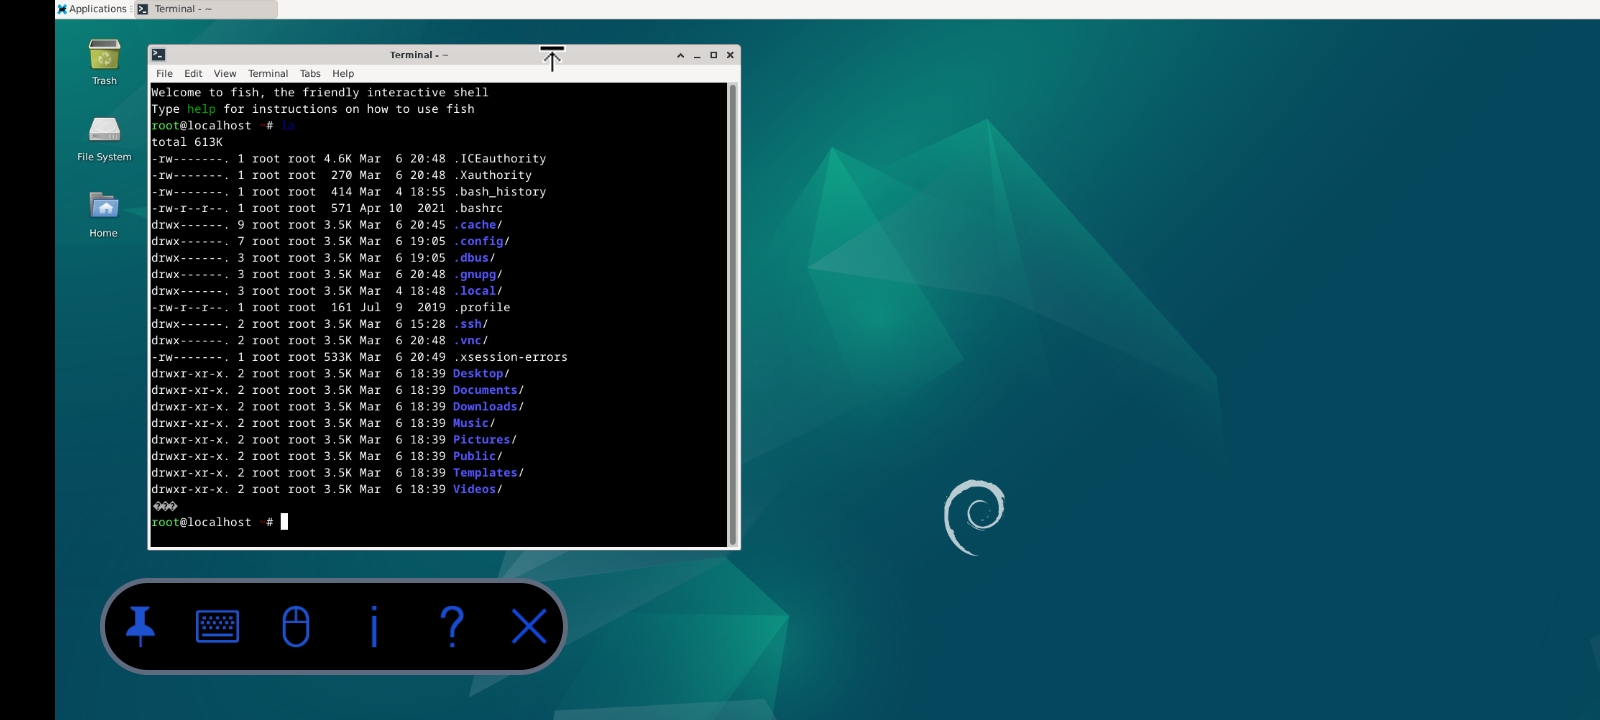Viewport: 1600px width, 720px height.
Task: Open the File menu
Action: (164, 74)
